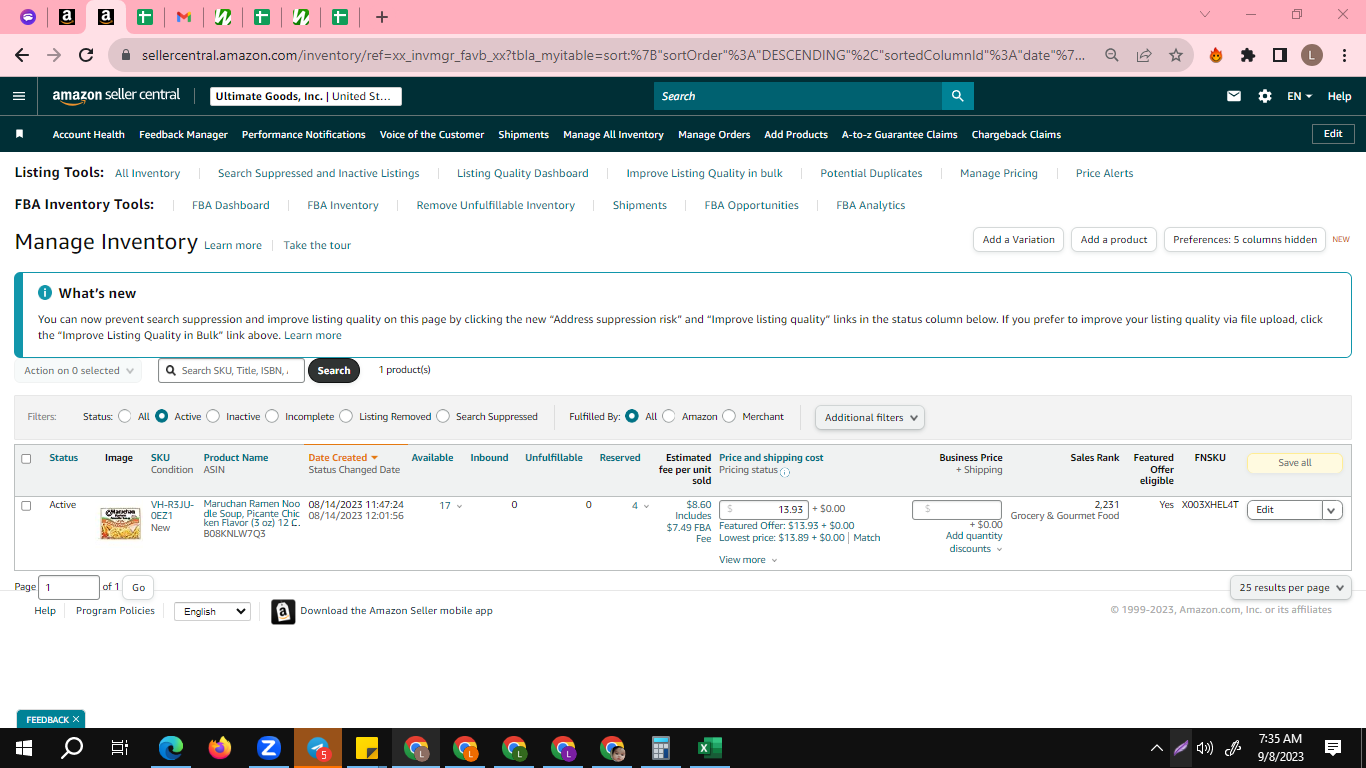This screenshot has width=1366, height=768.
Task: Sort by the Date Created column
Action: pyautogui.click(x=342, y=458)
